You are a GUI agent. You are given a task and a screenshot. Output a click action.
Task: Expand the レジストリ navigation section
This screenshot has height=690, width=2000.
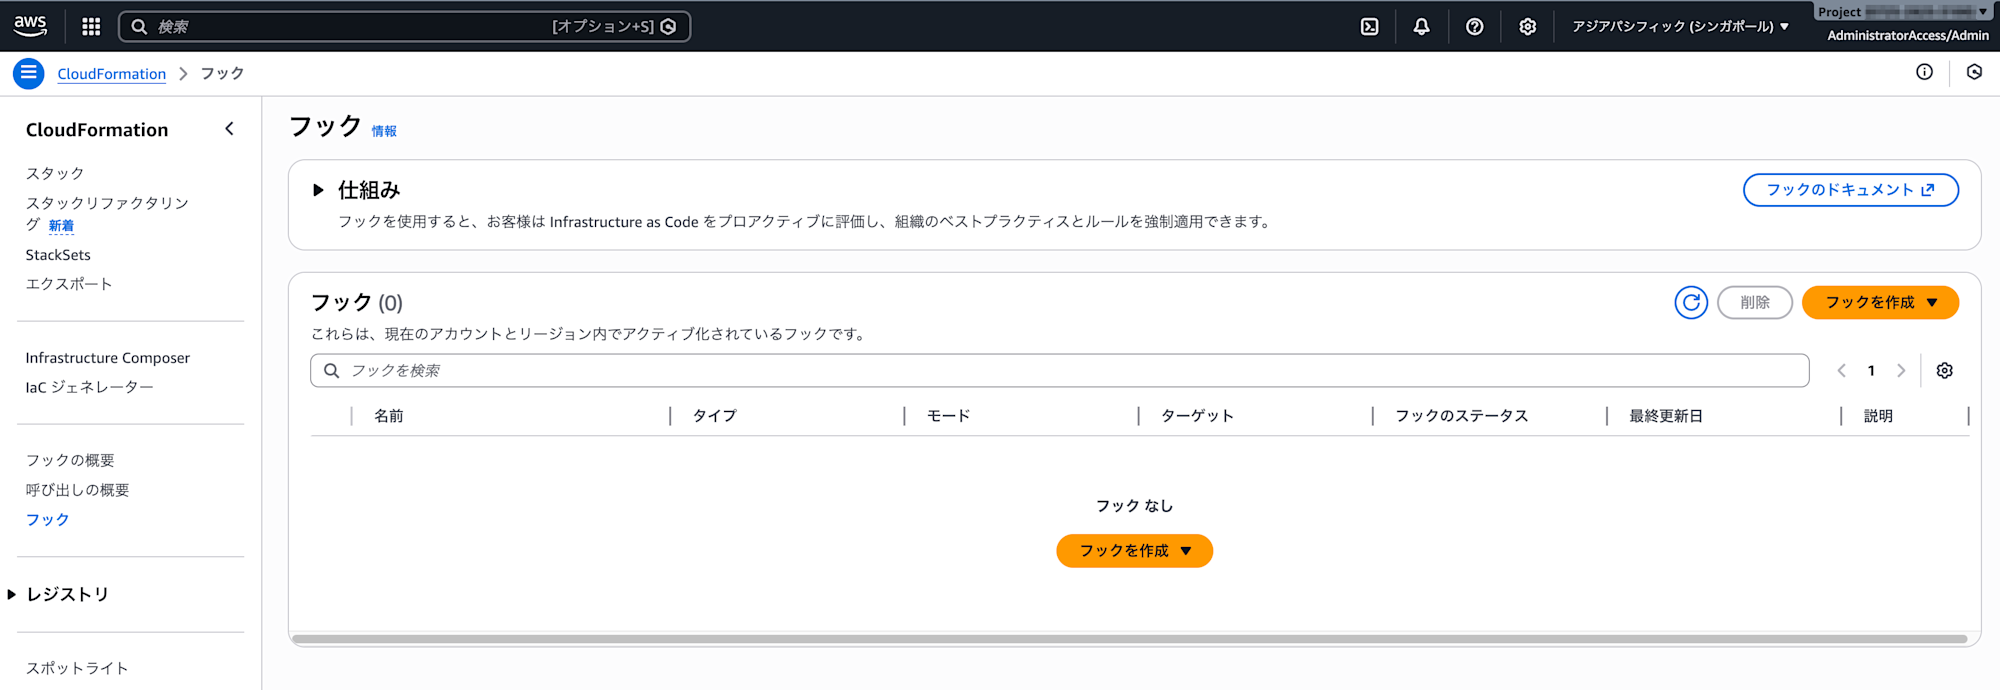tap(12, 595)
